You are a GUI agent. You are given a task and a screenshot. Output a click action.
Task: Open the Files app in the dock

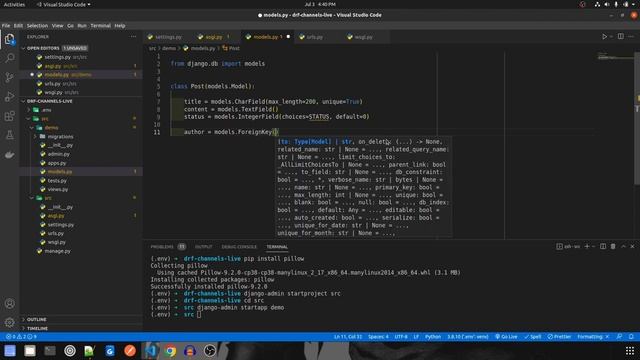pos(30,351)
